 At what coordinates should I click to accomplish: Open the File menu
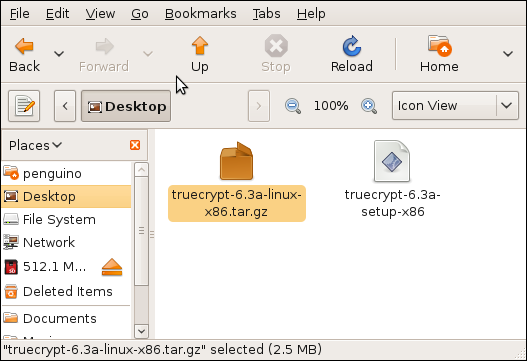click(19, 13)
